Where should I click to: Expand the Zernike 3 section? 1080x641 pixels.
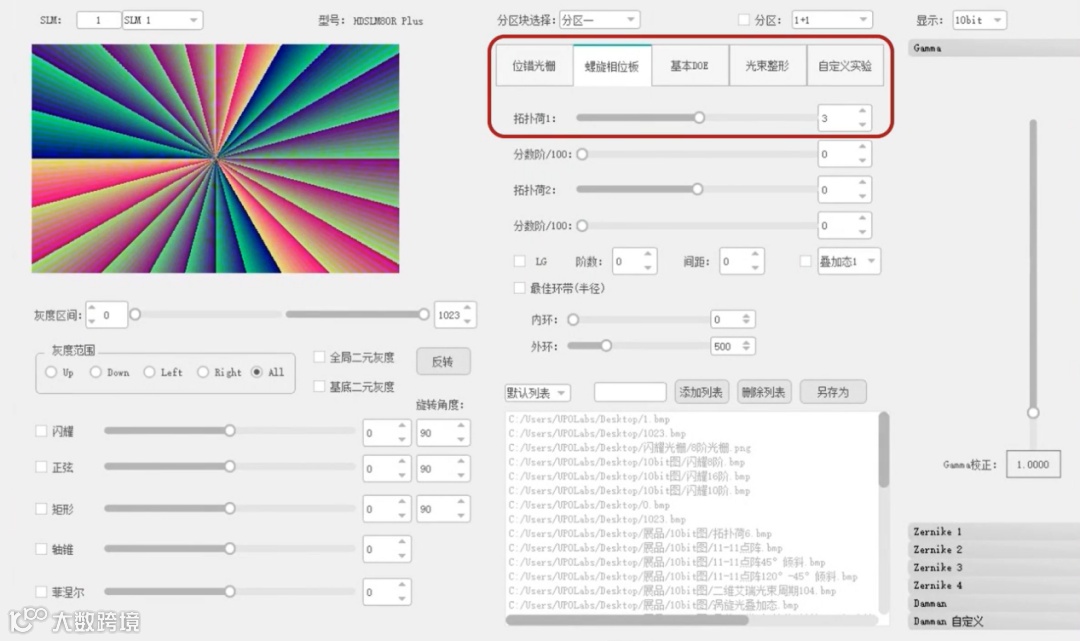(x=994, y=567)
